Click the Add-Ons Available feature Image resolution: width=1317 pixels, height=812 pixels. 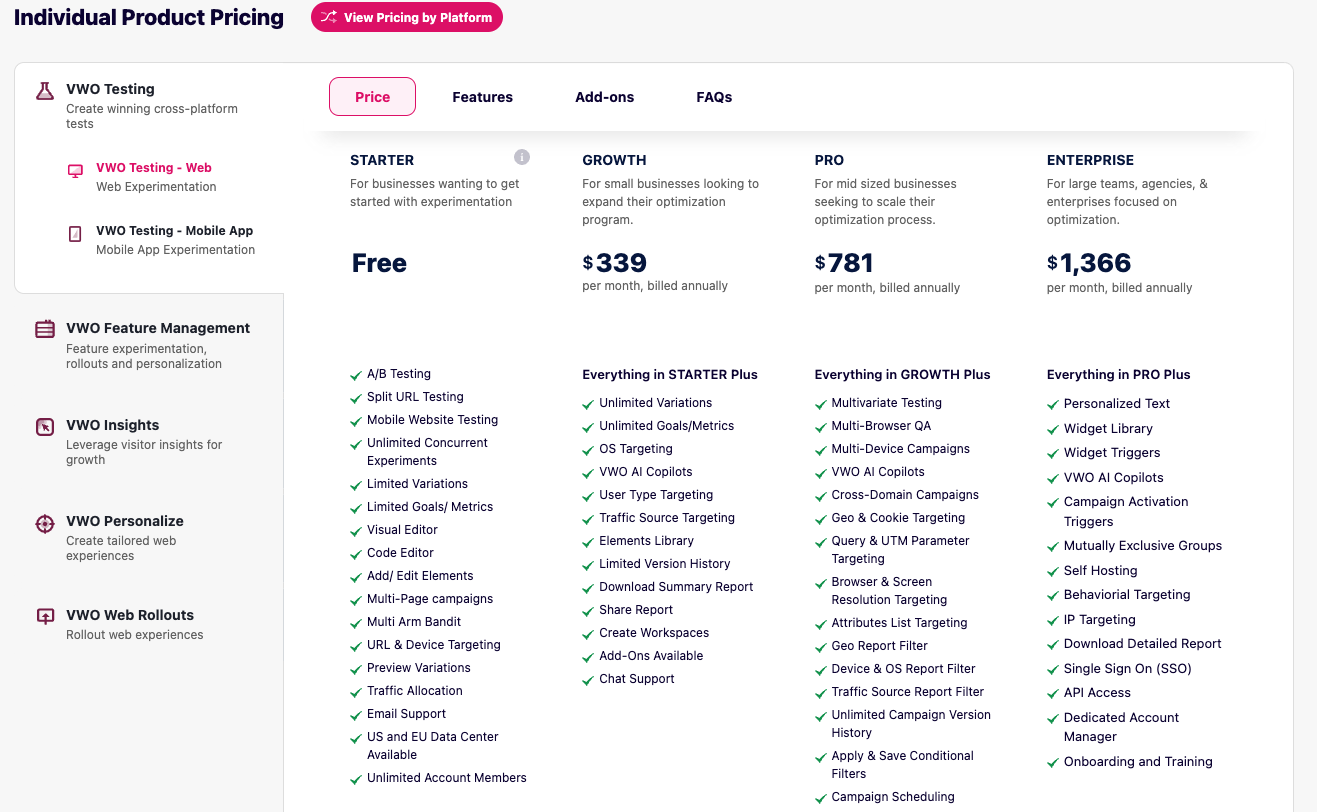coord(651,656)
